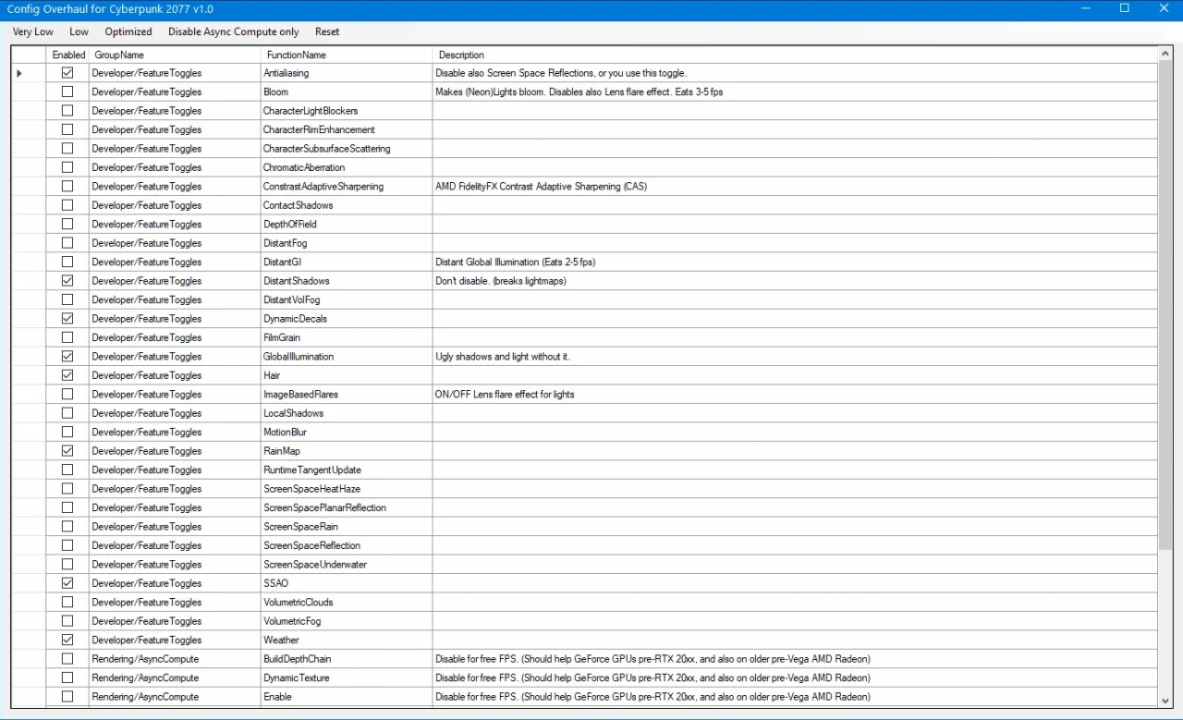
Task: Select Disable Async Compute only
Action: (x=233, y=32)
